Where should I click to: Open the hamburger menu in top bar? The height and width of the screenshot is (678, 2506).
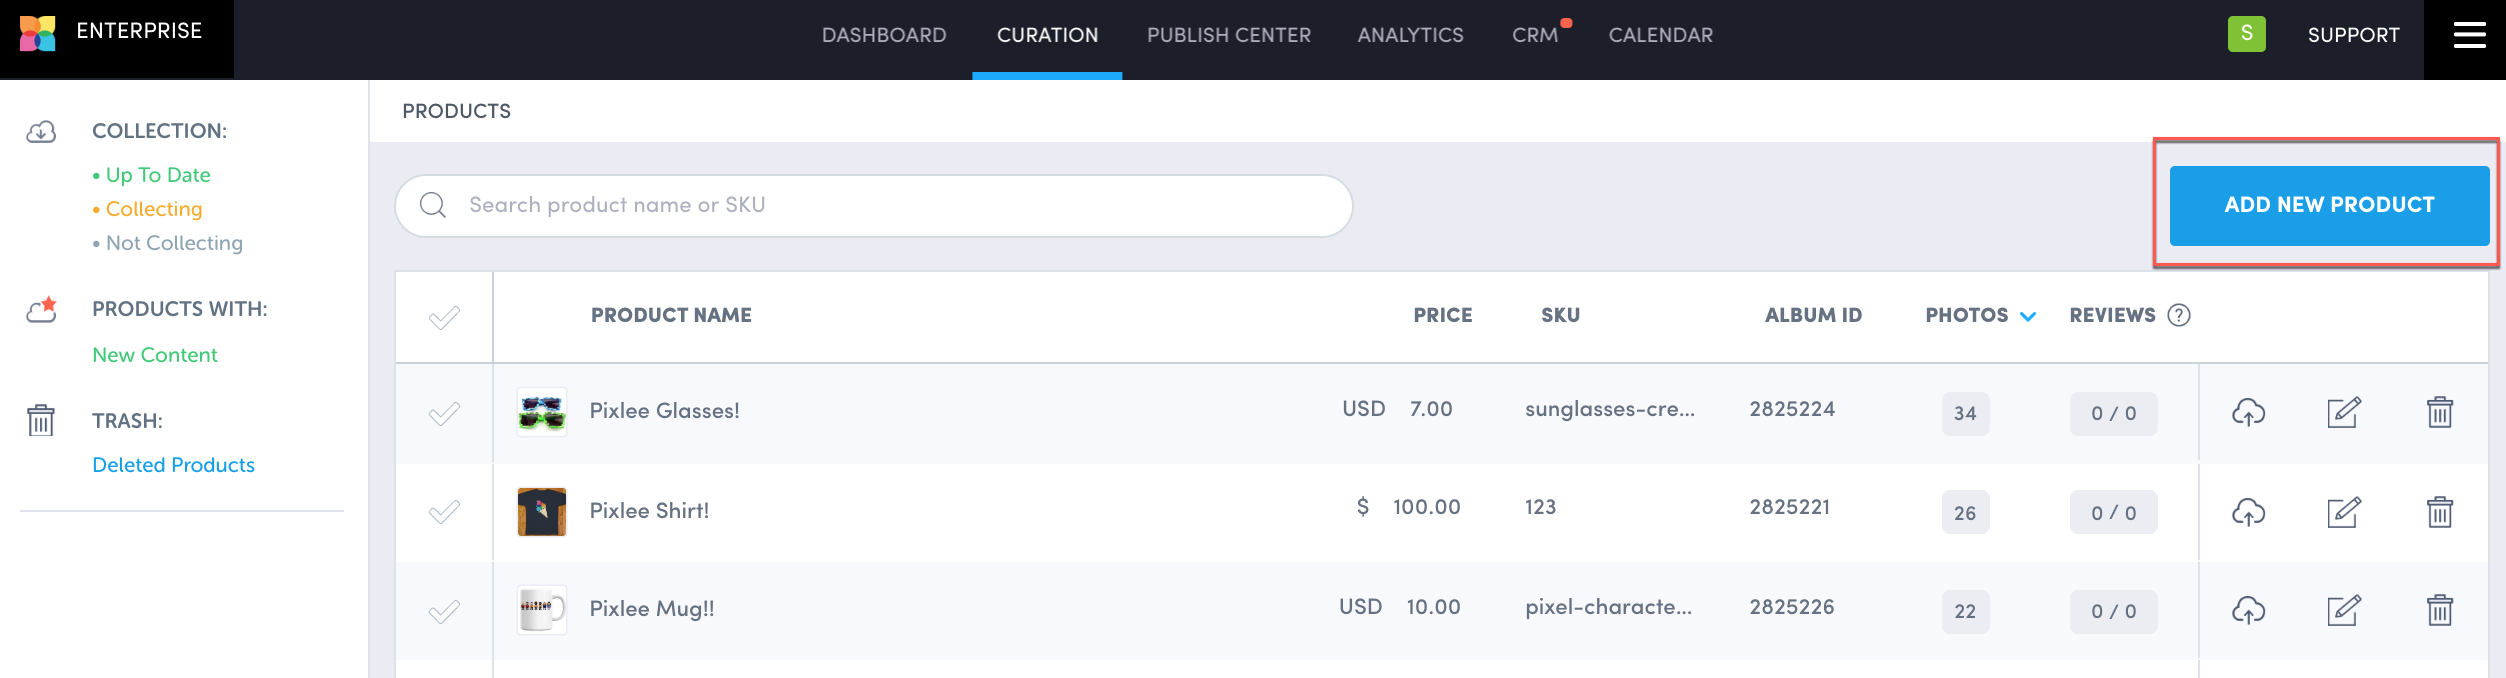pyautogui.click(x=2469, y=35)
